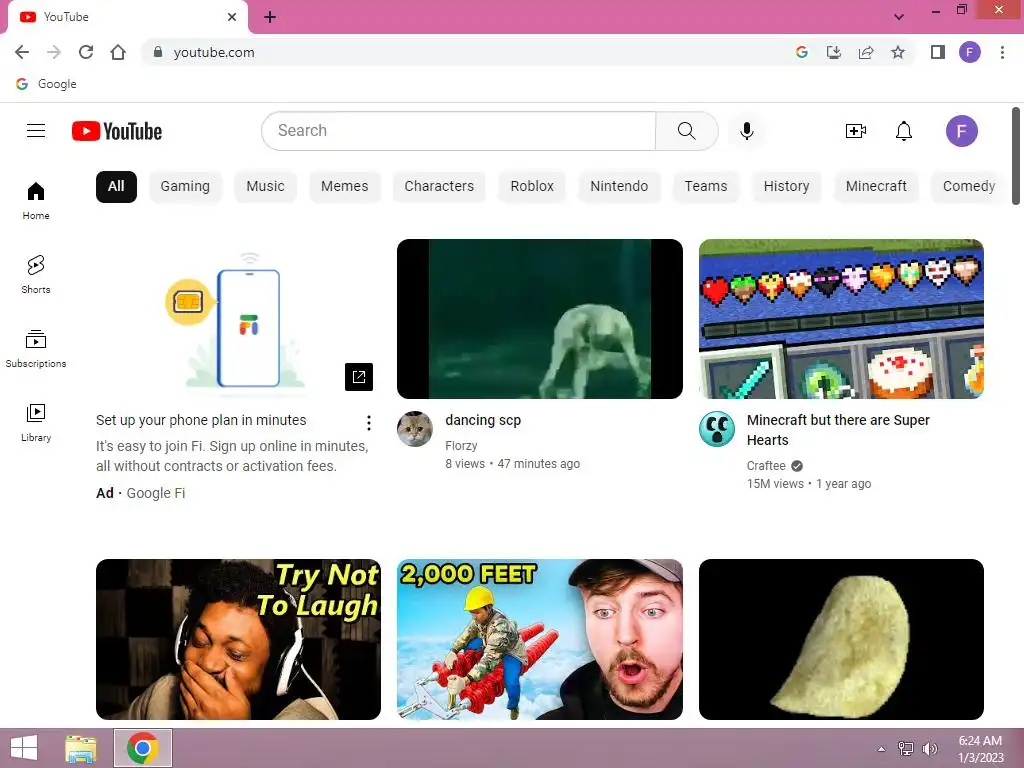
Task: Close the YouTube tab
Action: (232, 17)
